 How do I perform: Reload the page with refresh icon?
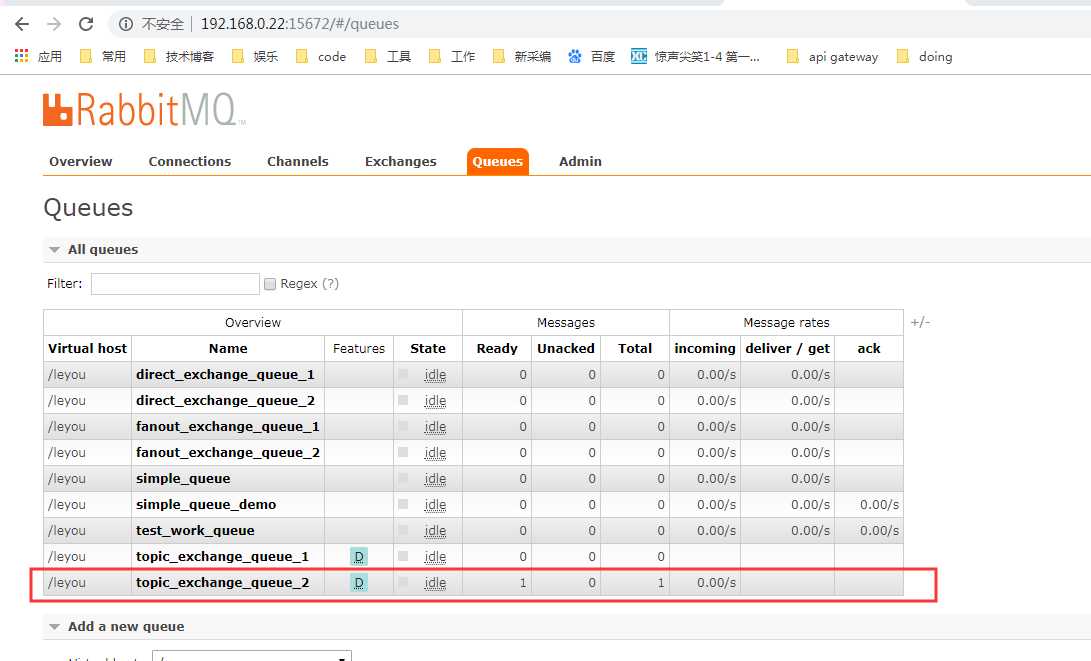click(x=86, y=24)
